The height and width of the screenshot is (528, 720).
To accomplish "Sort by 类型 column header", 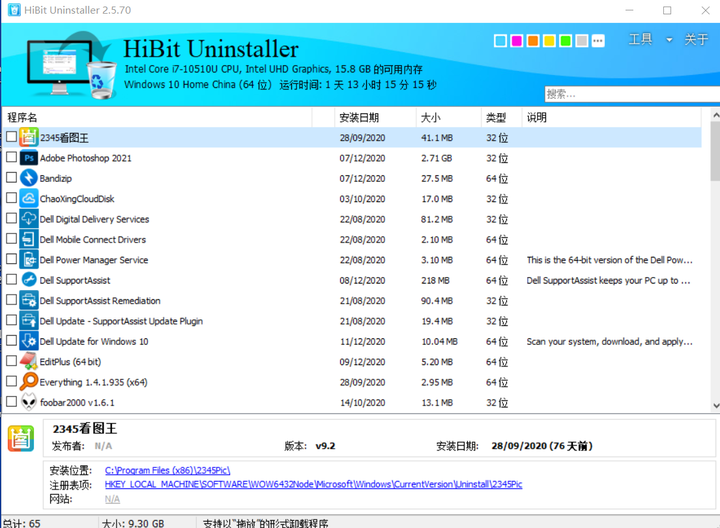I will [x=501, y=118].
